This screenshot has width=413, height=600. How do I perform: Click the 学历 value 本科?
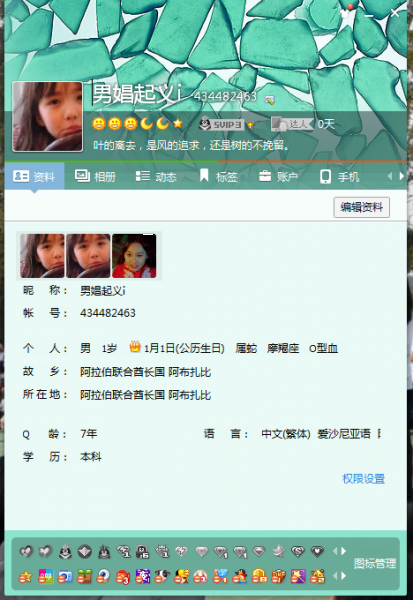pyautogui.click(x=91, y=457)
